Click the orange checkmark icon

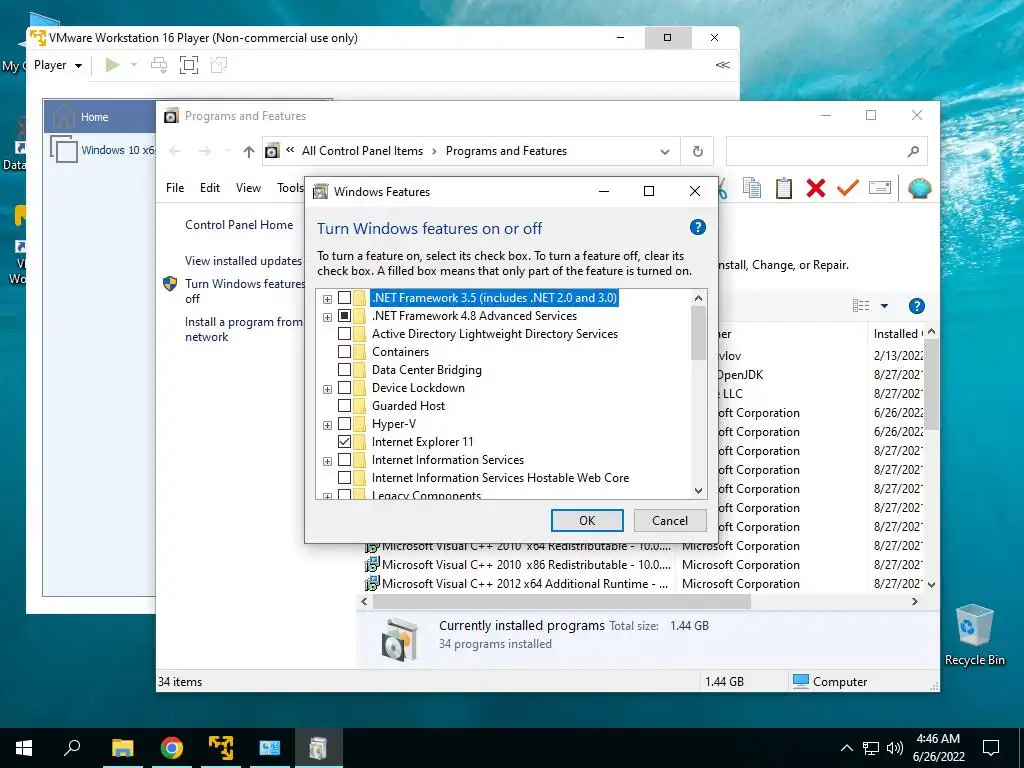coord(848,188)
